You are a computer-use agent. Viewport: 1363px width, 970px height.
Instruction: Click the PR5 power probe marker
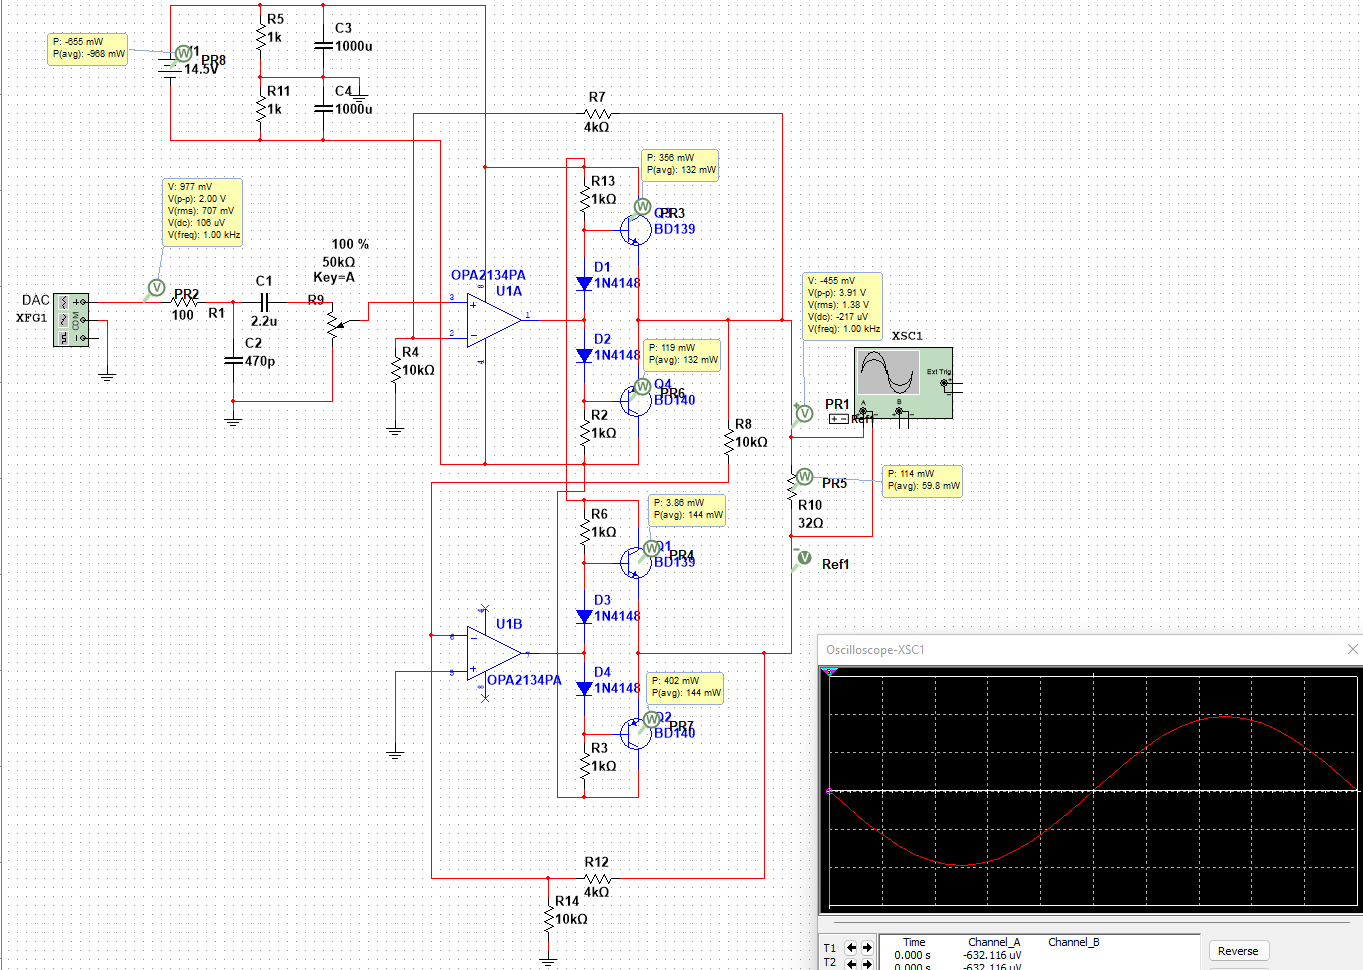point(804,477)
